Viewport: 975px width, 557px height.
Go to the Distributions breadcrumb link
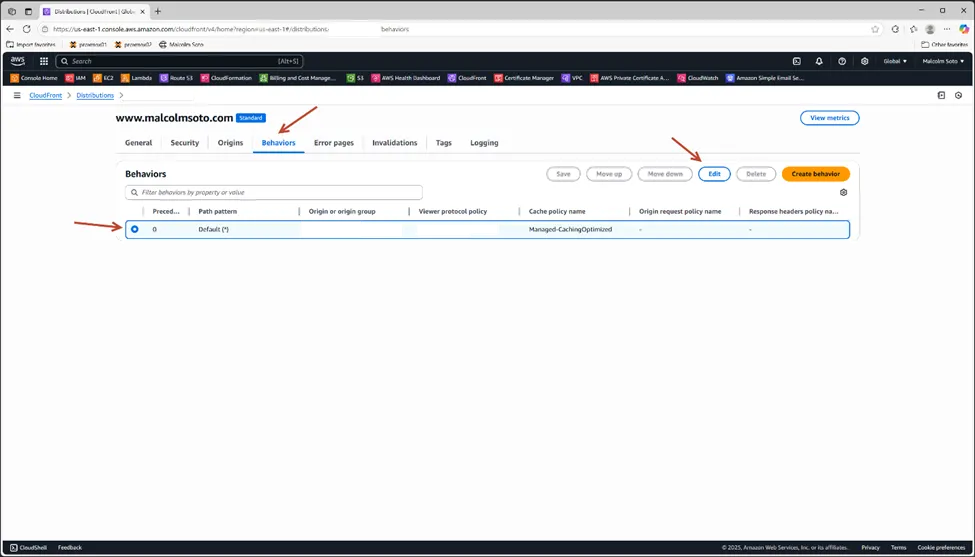point(95,95)
